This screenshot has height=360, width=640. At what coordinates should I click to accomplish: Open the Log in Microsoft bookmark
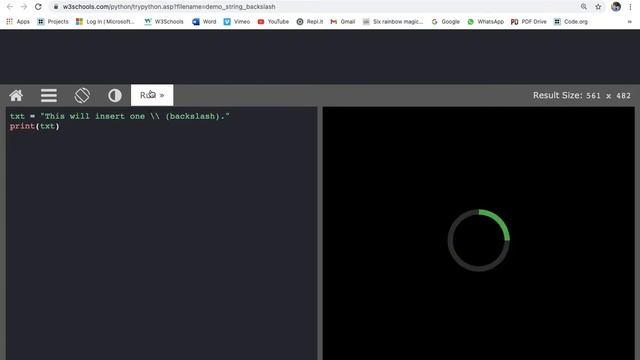(105, 22)
